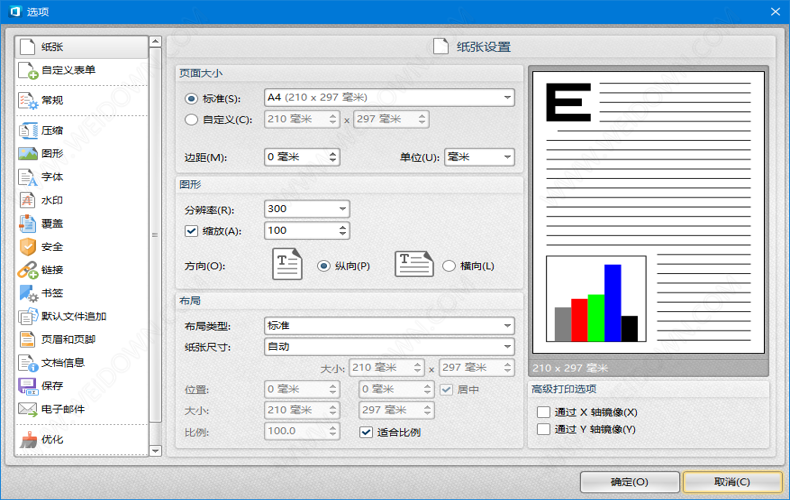790x500 pixels.
Task: Open the 文档信息 document info icon
Action: [28, 362]
